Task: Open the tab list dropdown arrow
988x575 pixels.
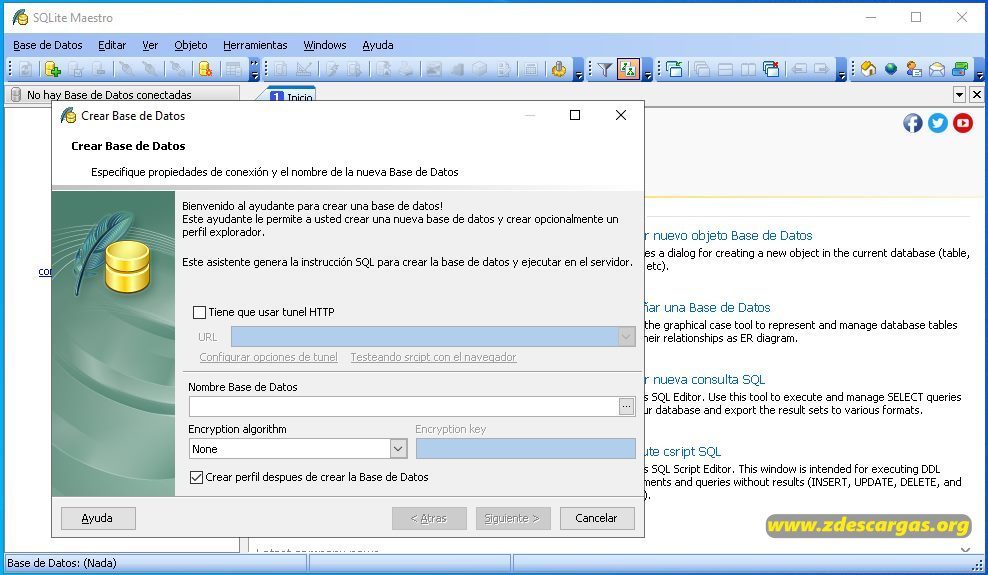Action: (x=959, y=95)
